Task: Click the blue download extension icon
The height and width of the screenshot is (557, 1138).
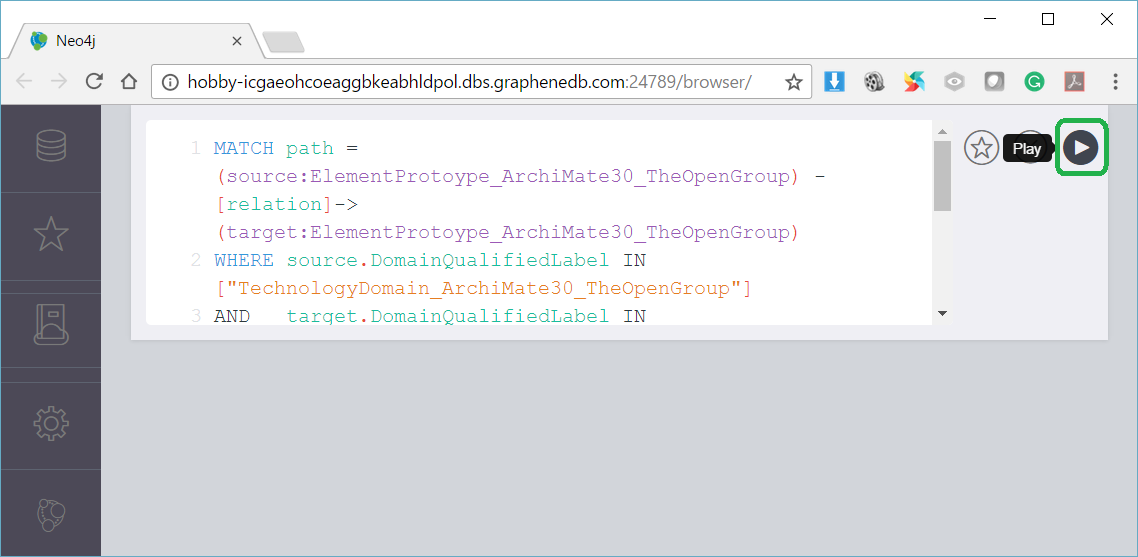Action: tap(834, 82)
